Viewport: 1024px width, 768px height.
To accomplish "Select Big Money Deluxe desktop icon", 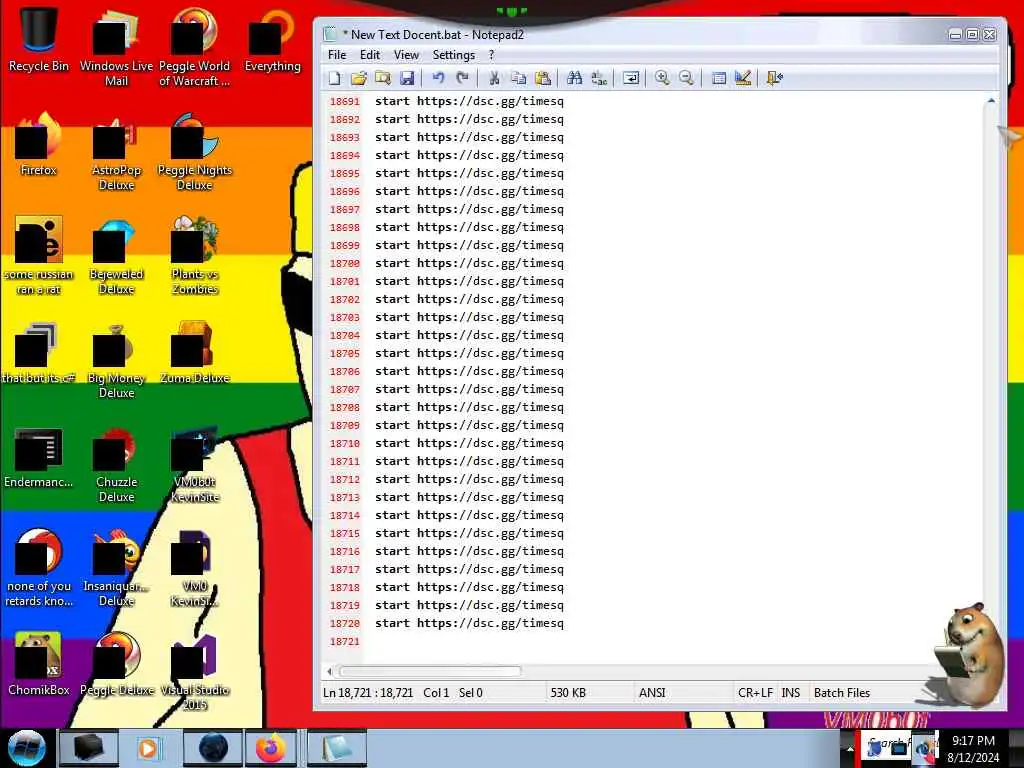I will [116, 359].
